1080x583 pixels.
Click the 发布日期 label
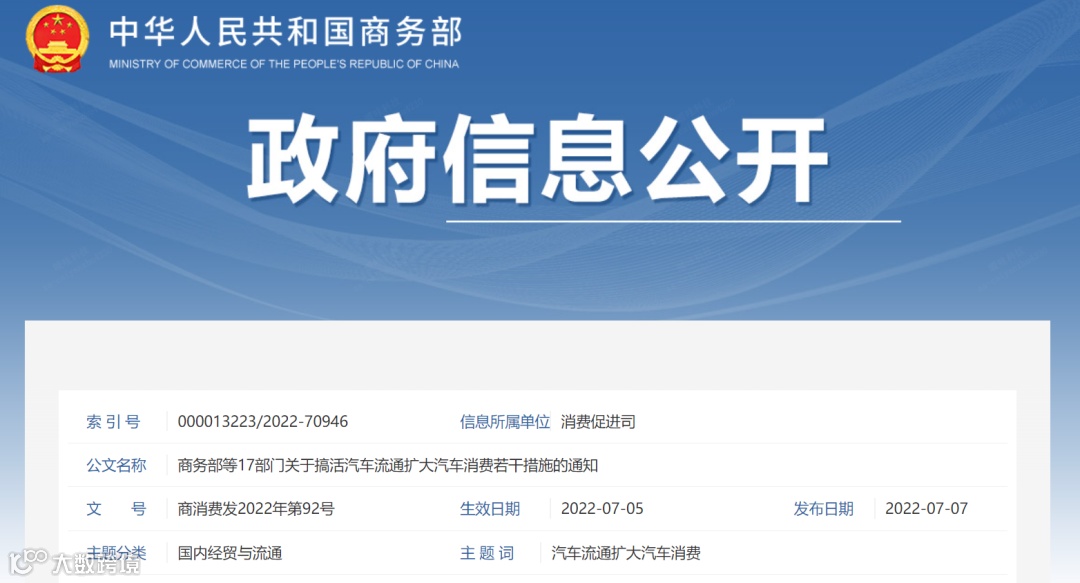[x=823, y=509]
